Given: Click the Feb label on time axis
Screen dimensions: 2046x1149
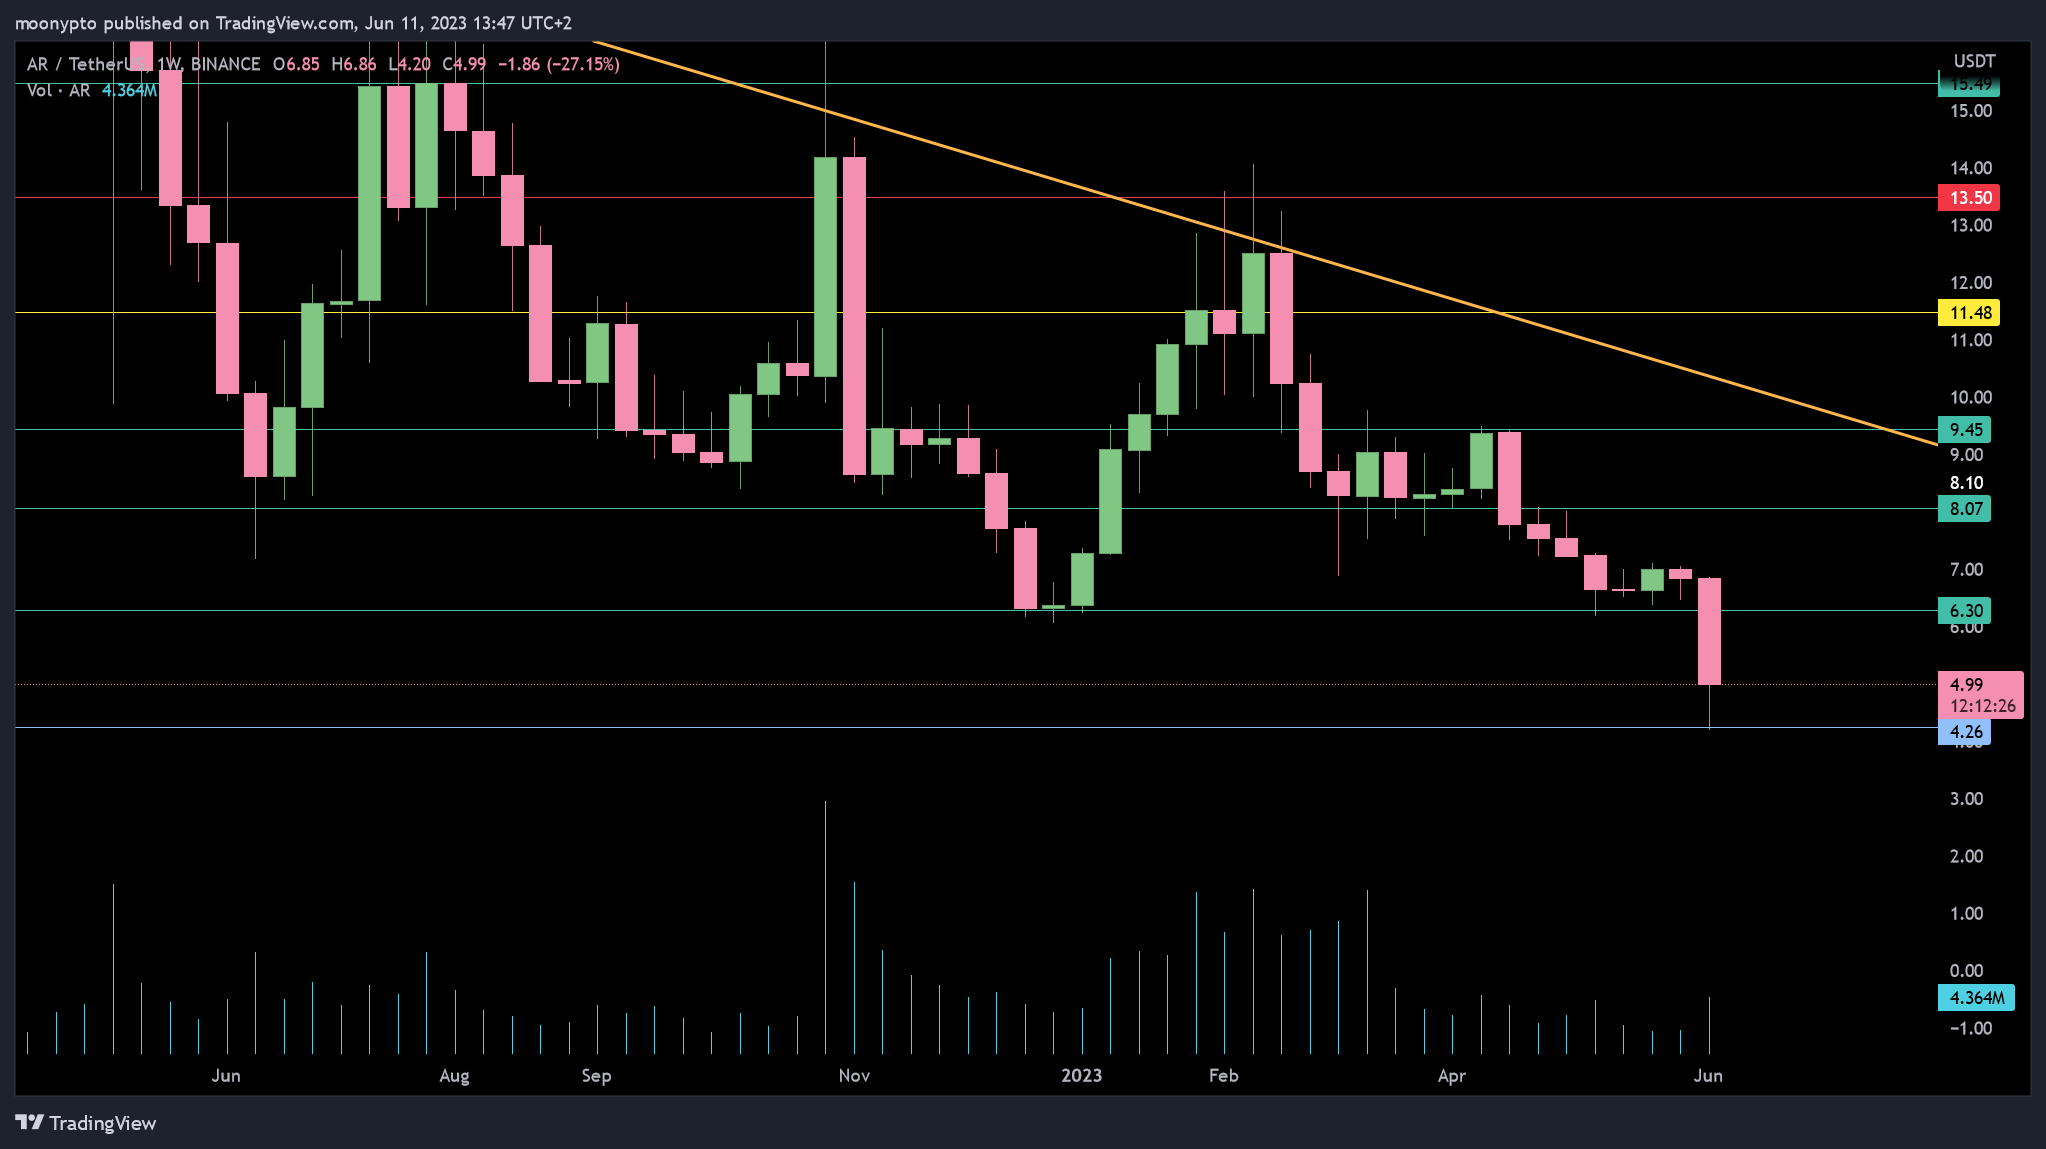Looking at the screenshot, I should coord(1223,1075).
